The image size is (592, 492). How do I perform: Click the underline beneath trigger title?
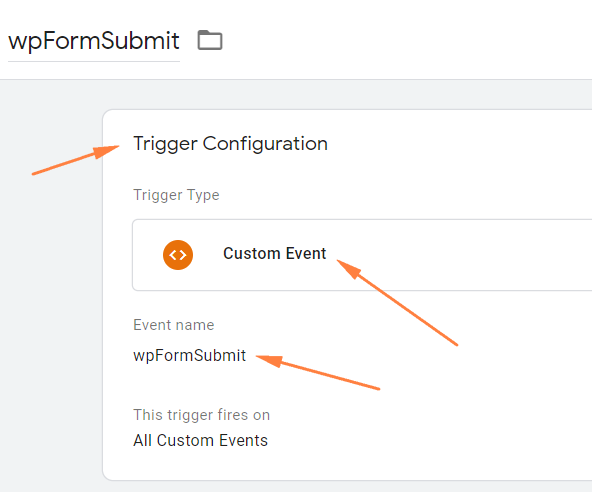click(94, 61)
